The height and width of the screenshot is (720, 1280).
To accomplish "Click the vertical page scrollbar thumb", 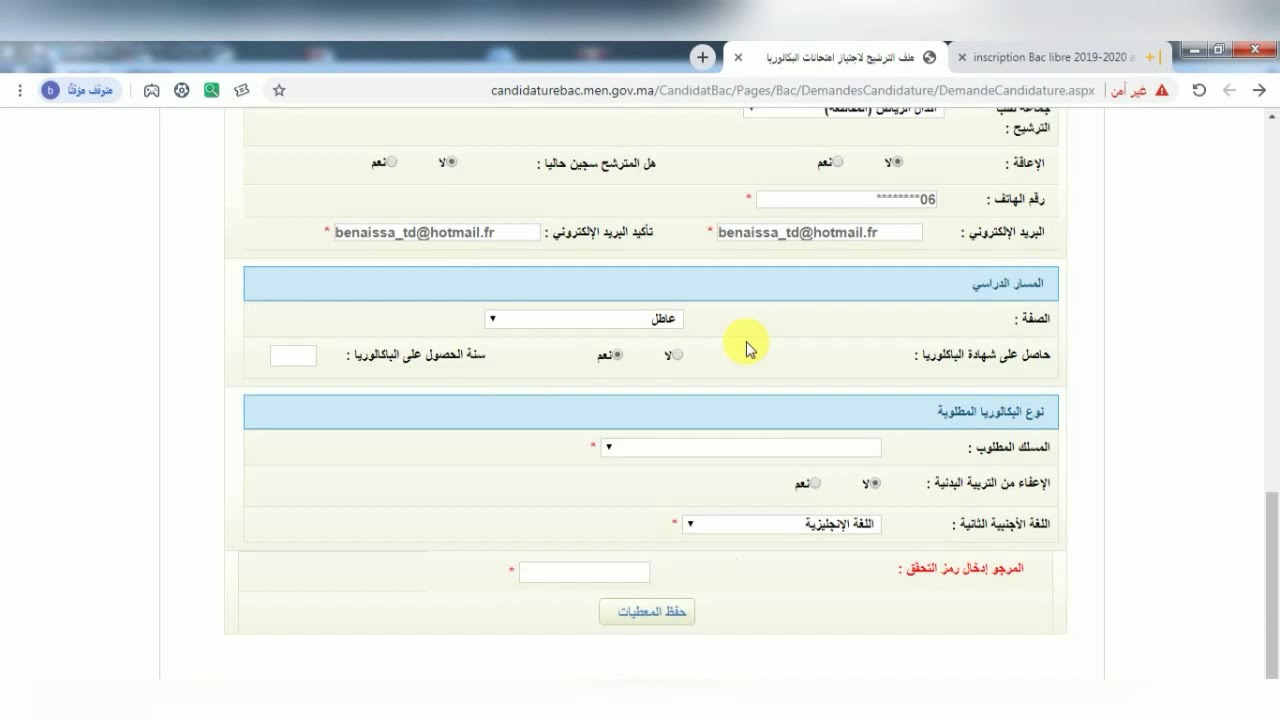I will point(1271,585).
